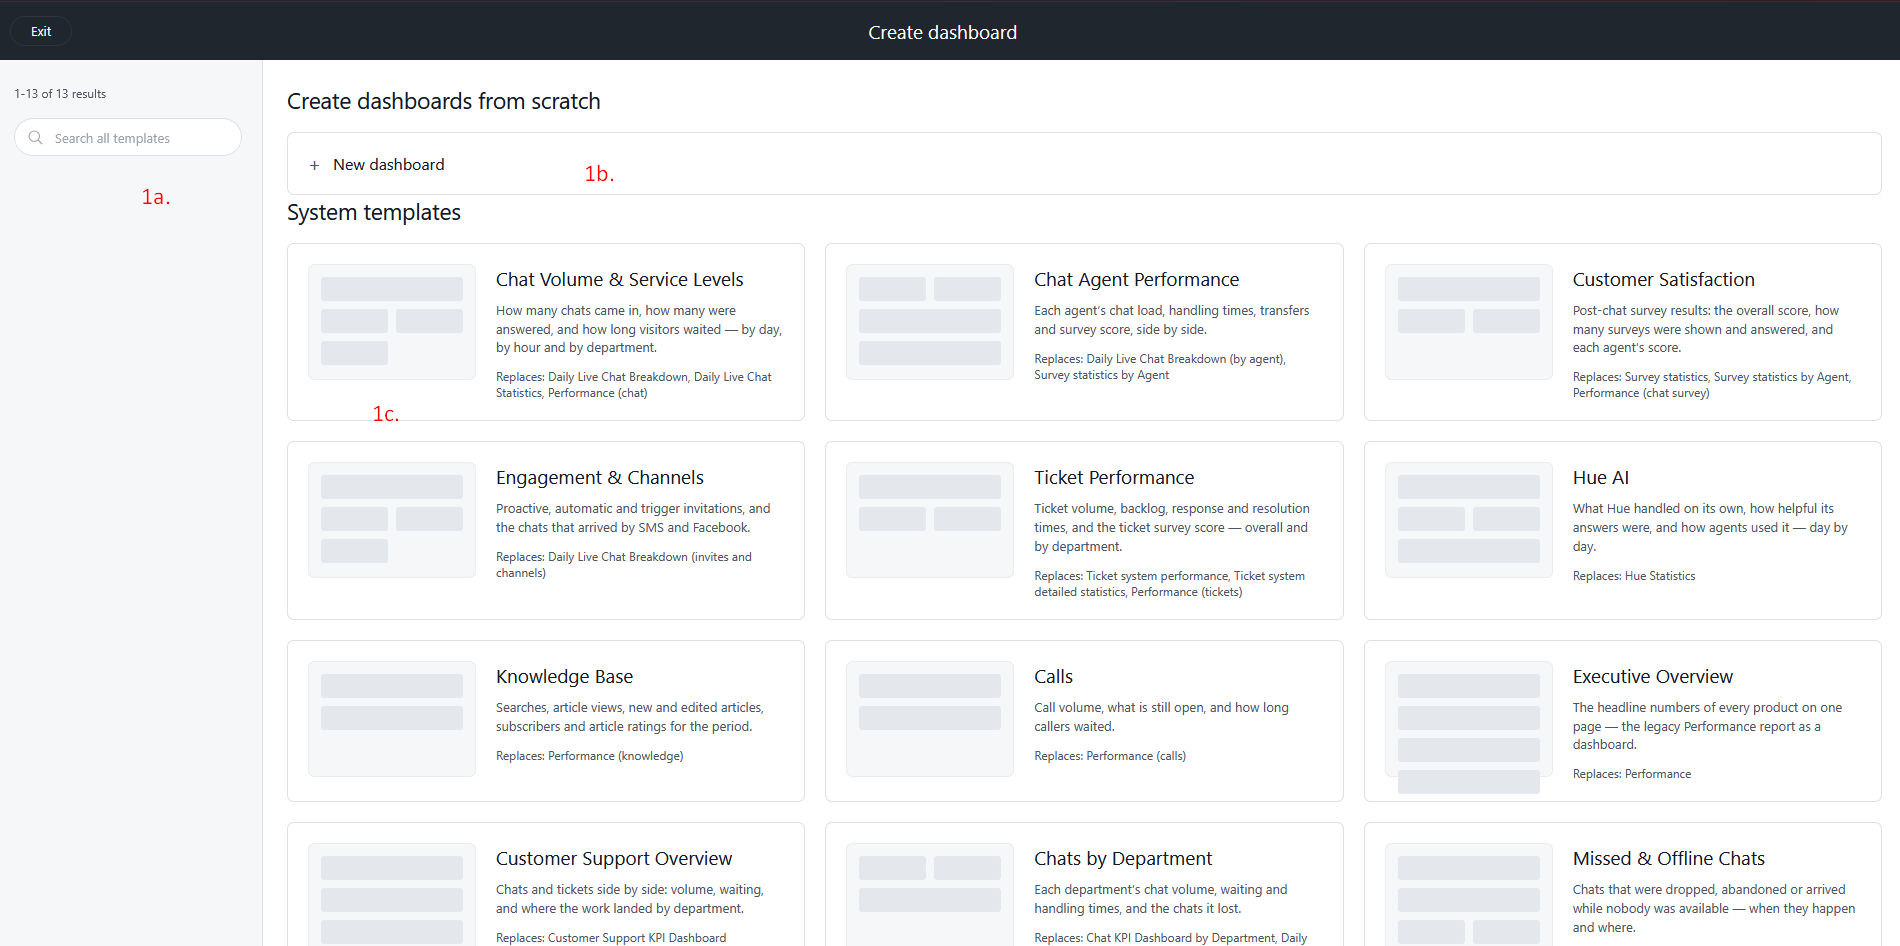The image size is (1900, 946).
Task: Select the Customer Satisfaction preview thumbnail
Action: 1469,322
